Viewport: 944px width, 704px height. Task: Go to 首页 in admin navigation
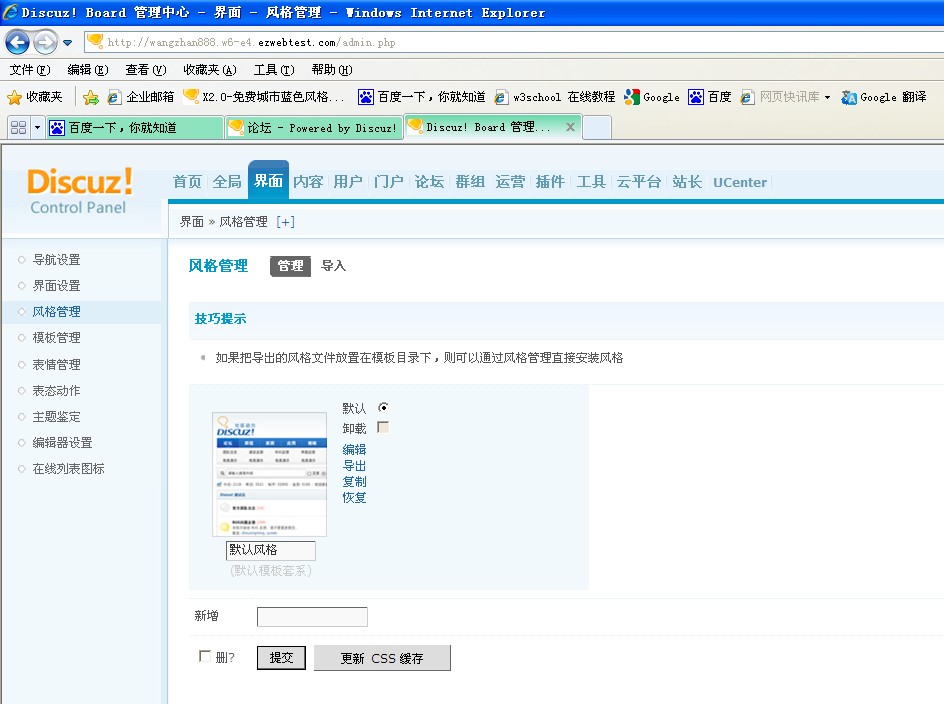[x=187, y=182]
